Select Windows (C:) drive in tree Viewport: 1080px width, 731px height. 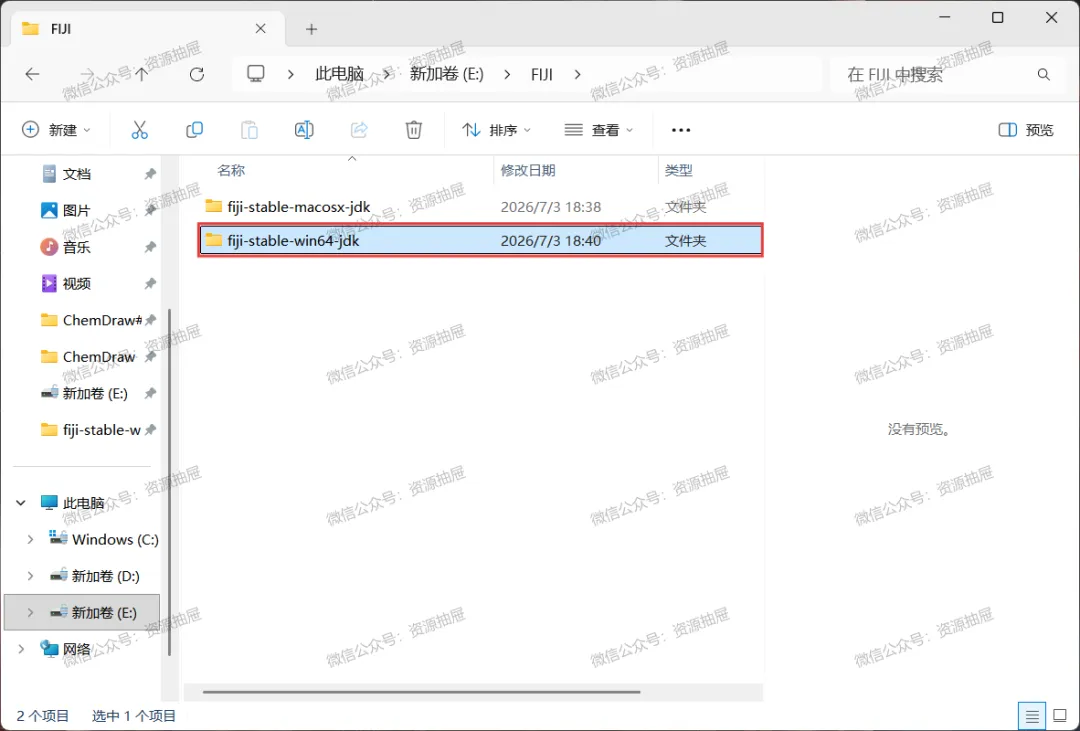point(105,539)
